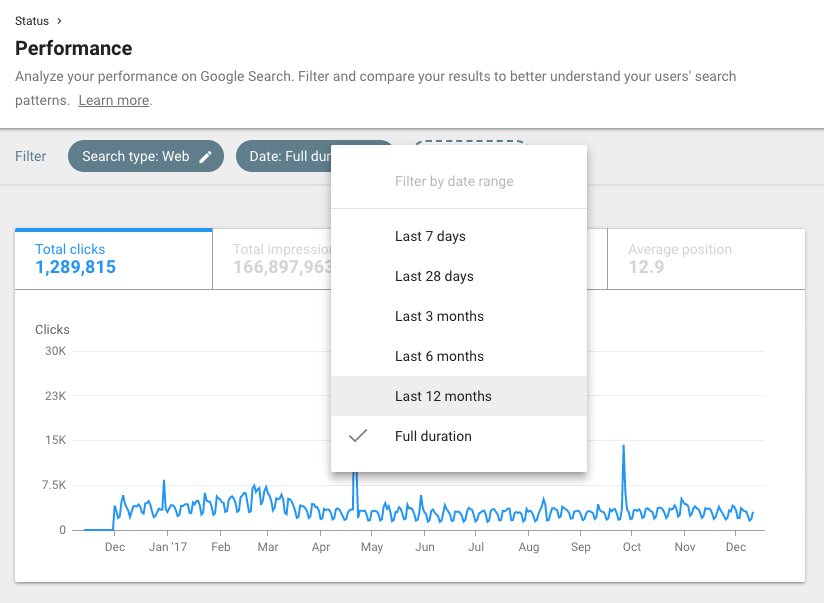Viewport: 824px width, 603px height.
Task: Toggle the Average position metric tab
Action: click(706, 259)
